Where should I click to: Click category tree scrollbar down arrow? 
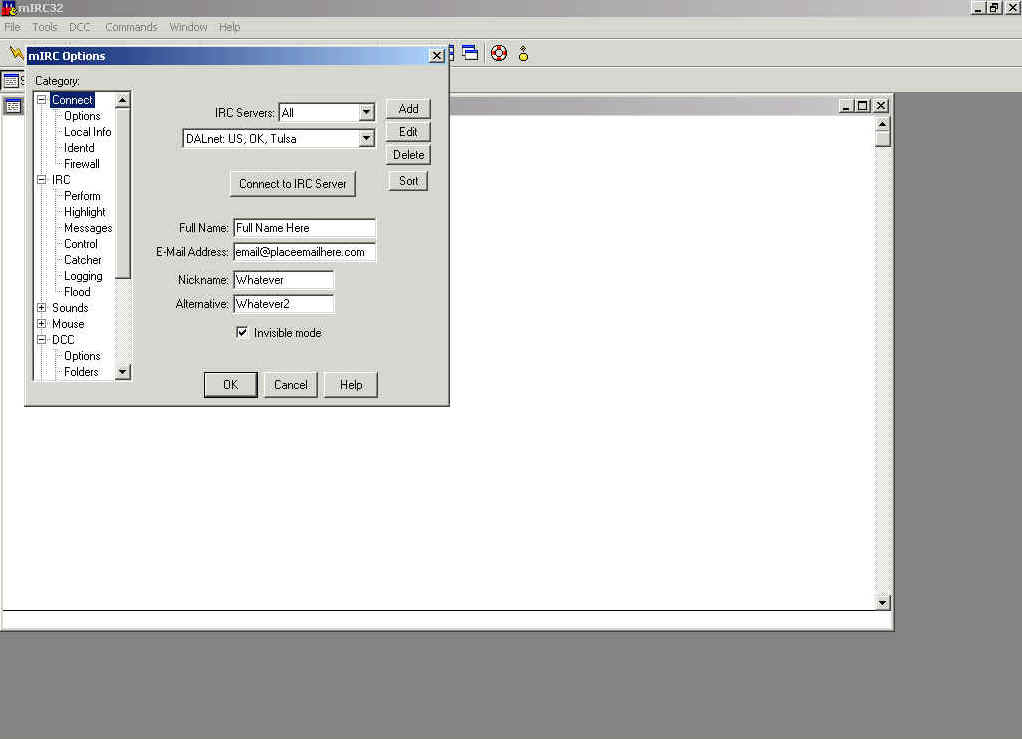click(x=123, y=372)
